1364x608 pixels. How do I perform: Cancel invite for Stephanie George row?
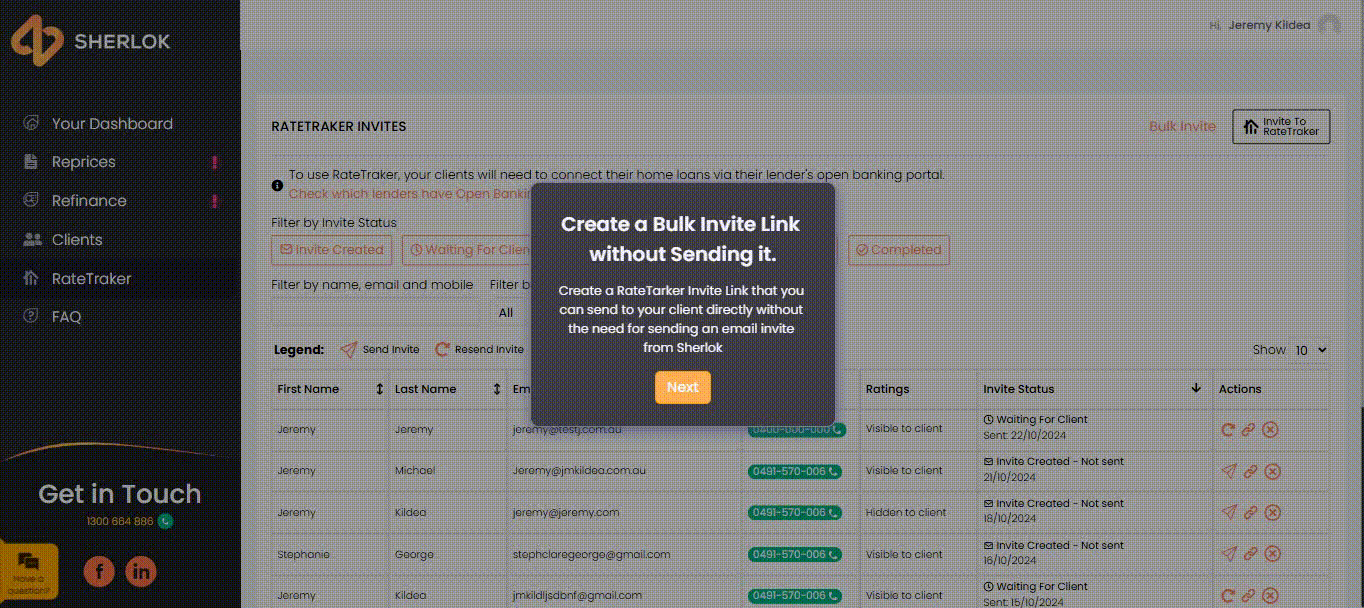coord(1271,554)
